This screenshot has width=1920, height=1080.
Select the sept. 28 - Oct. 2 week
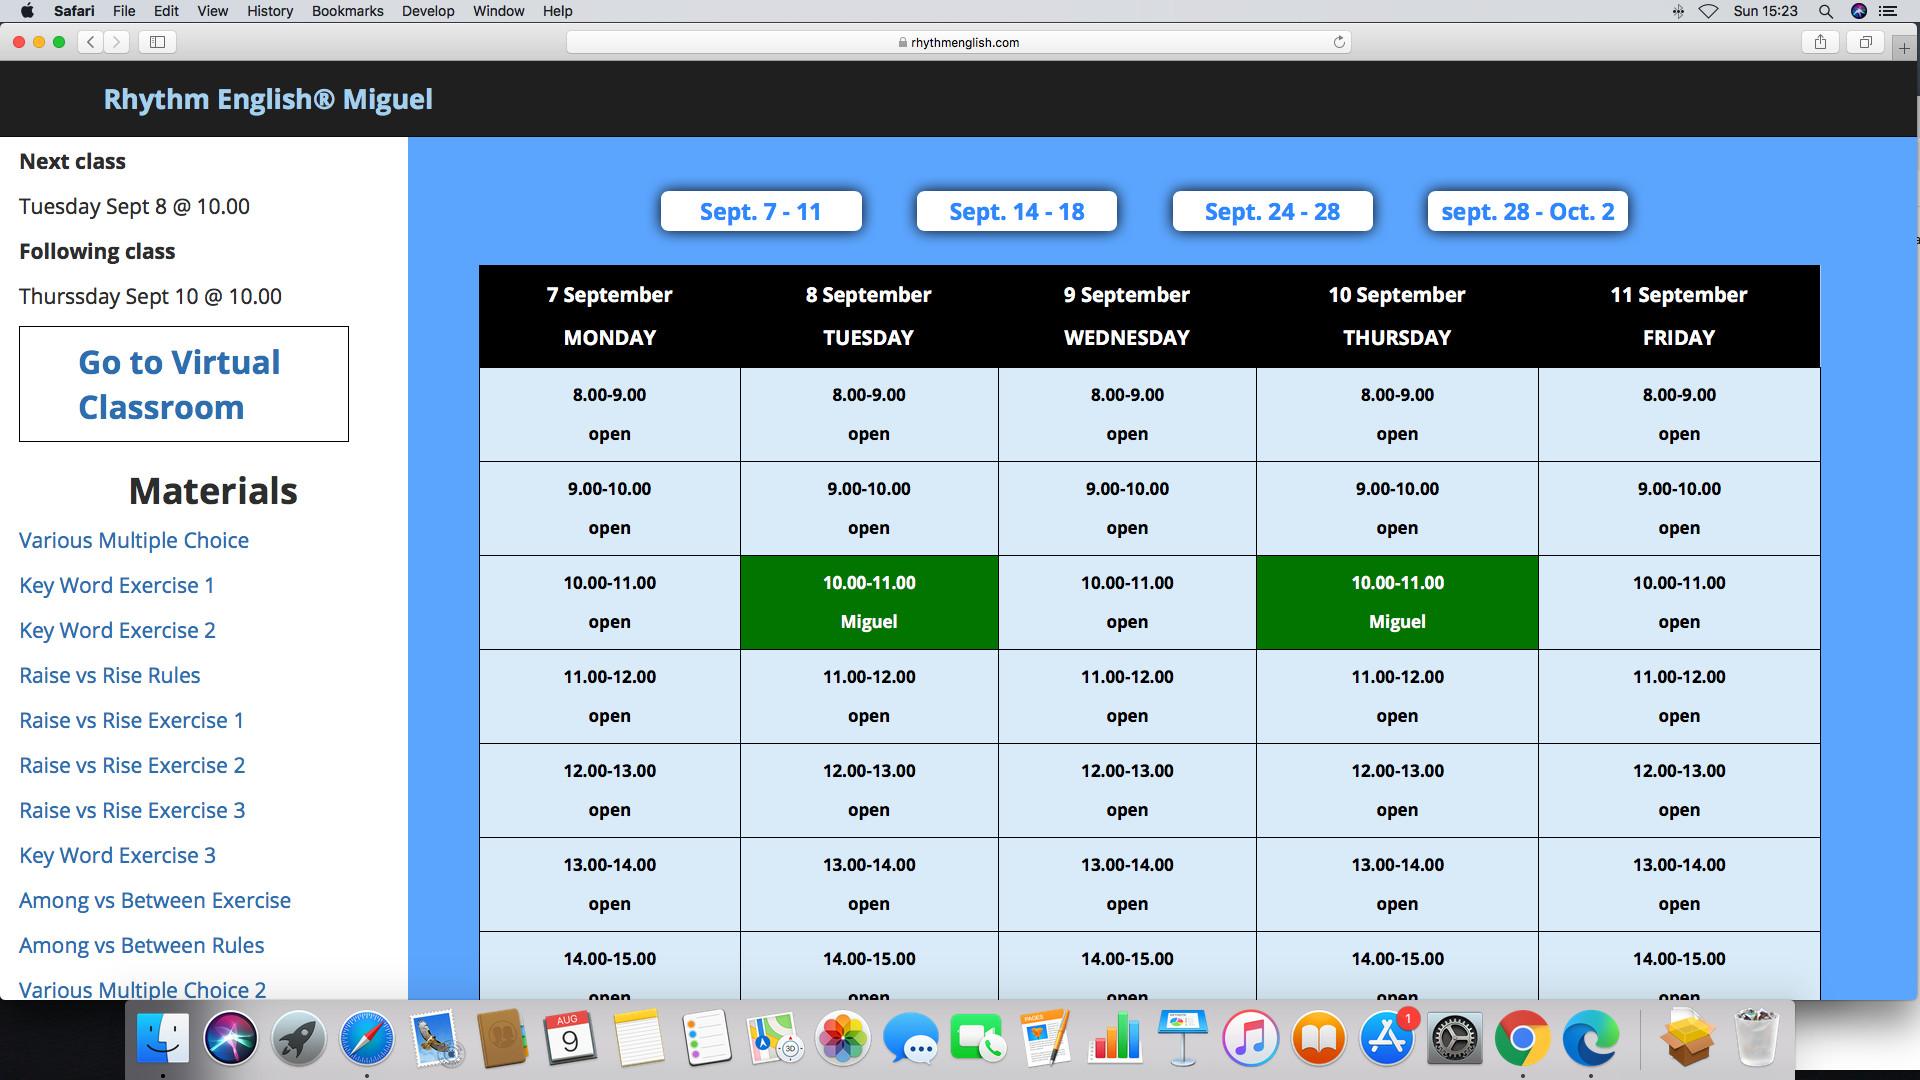click(x=1527, y=211)
